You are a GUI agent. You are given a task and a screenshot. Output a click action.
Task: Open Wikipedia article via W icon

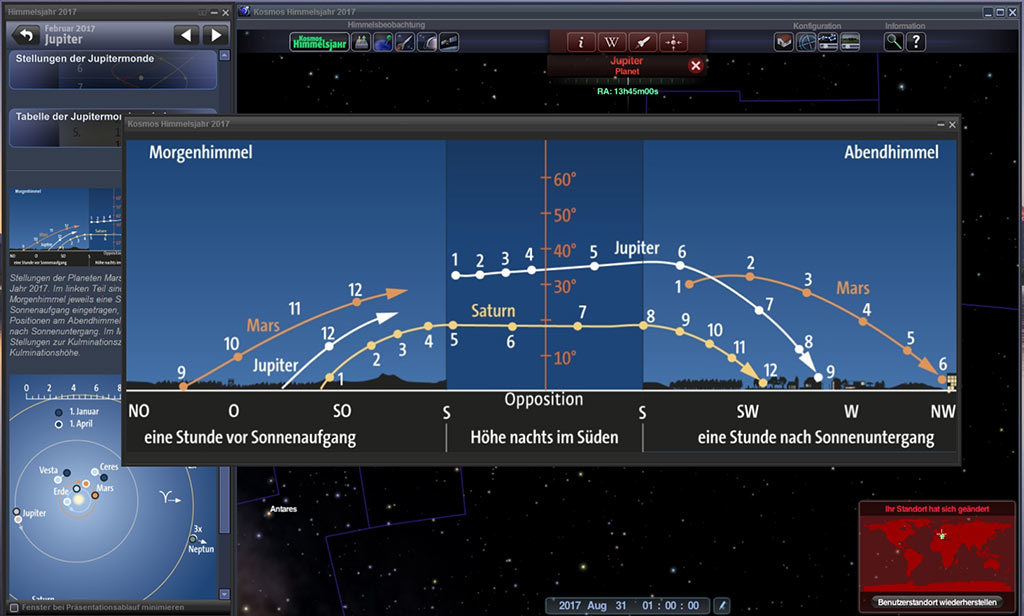(x=611, y=42)
